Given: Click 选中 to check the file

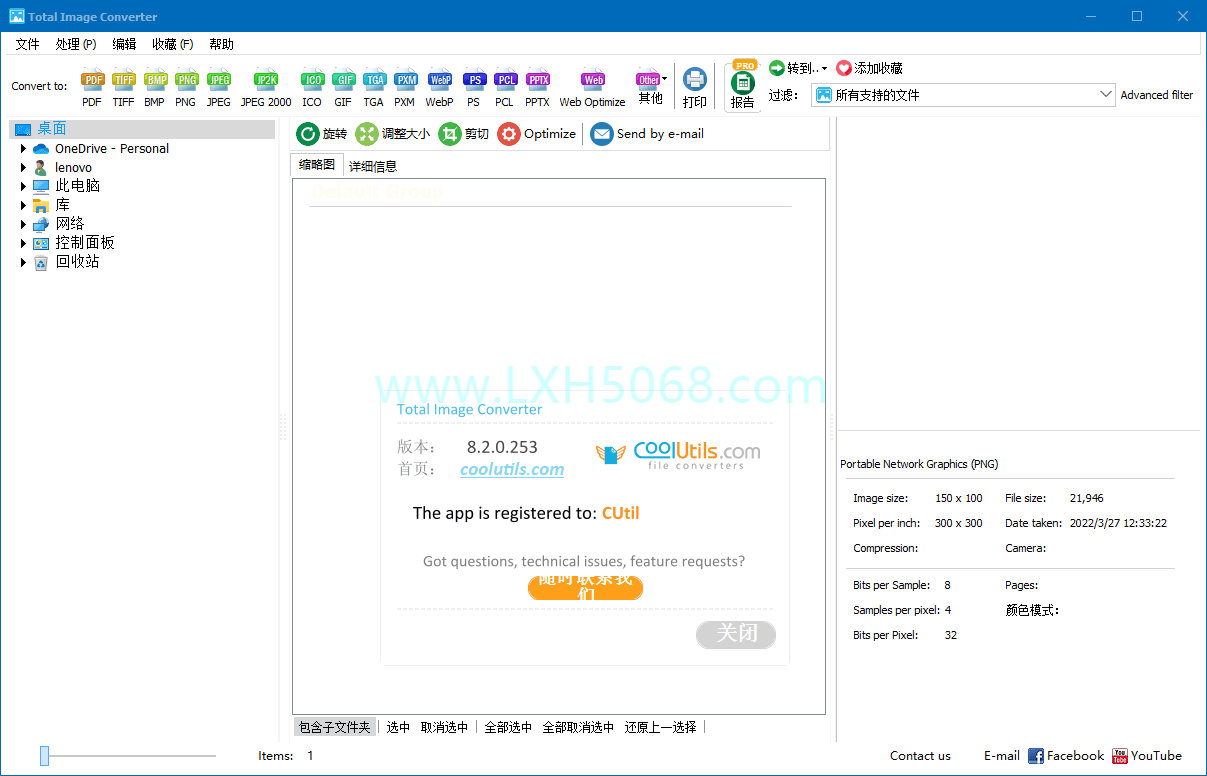Looking at the screenshot, I should click(x=398, y=727).
